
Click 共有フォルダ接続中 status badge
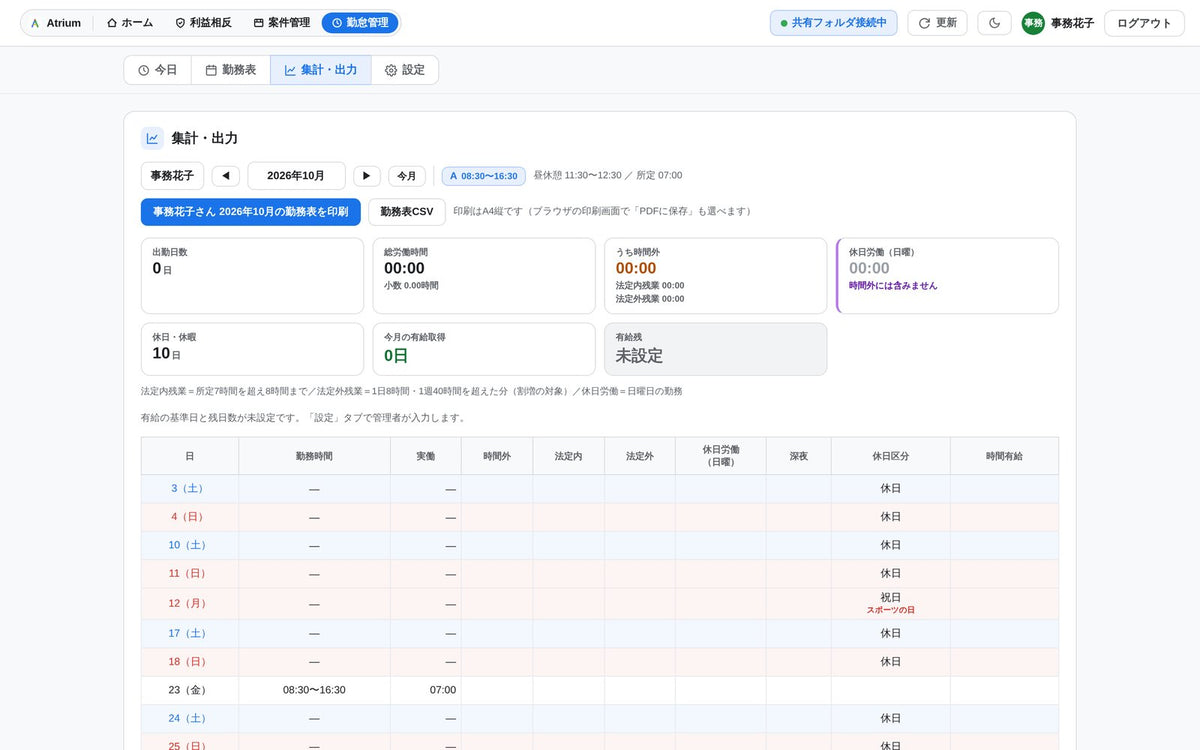pyautogui.click(x=834, y=23)
